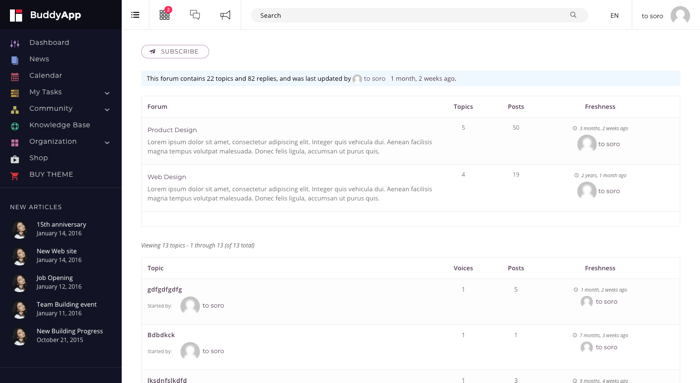Click '3 months, 2 weeks ago' freshness link
Screen dimensions: 700x383
[604, 129]
